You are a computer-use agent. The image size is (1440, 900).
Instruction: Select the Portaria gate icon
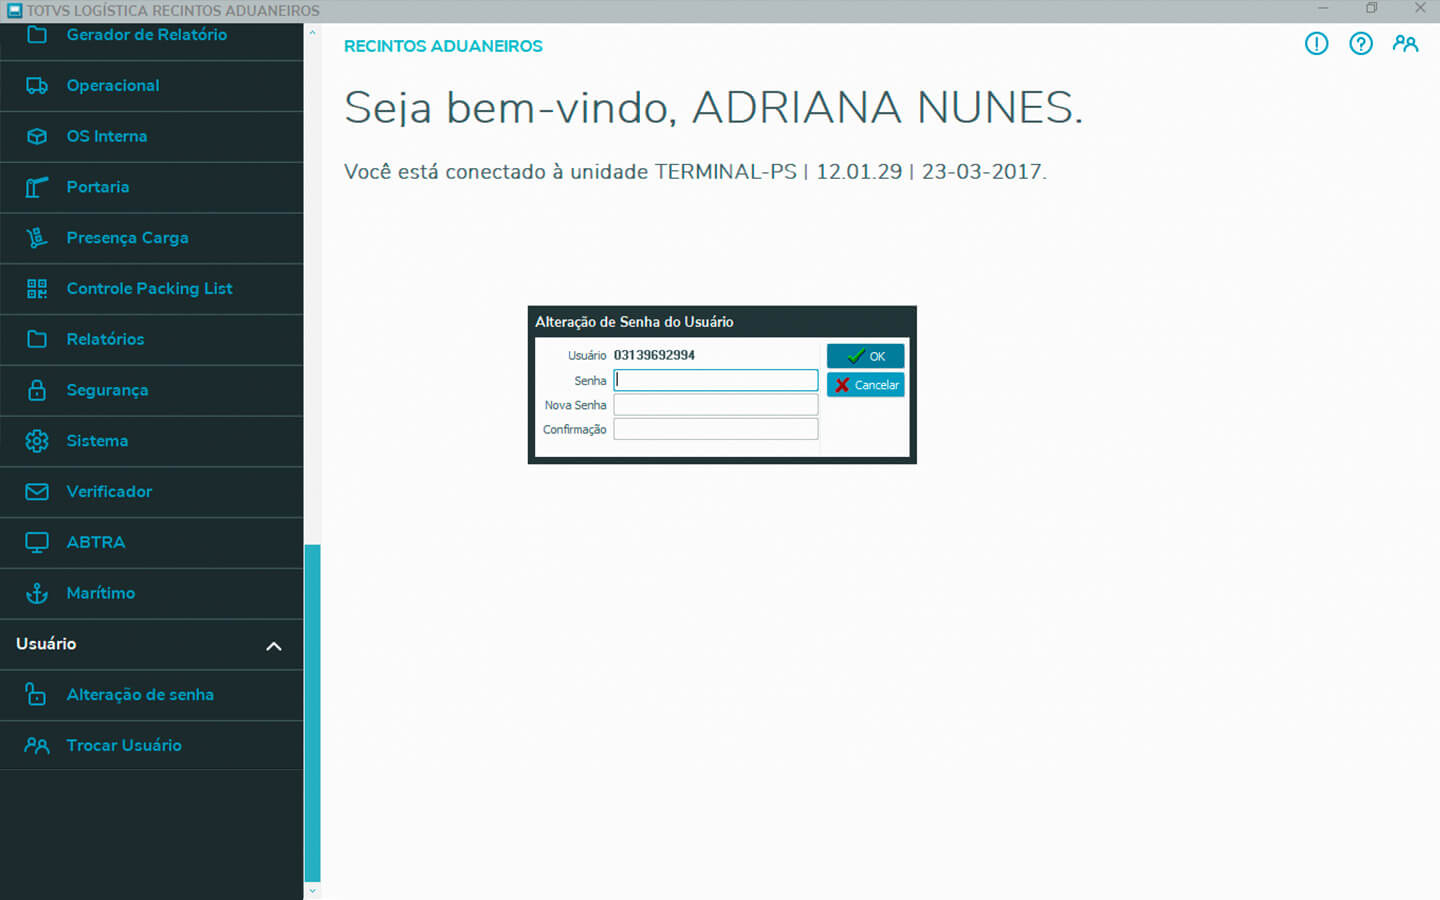pyautogui.click(x=37, y=187)
